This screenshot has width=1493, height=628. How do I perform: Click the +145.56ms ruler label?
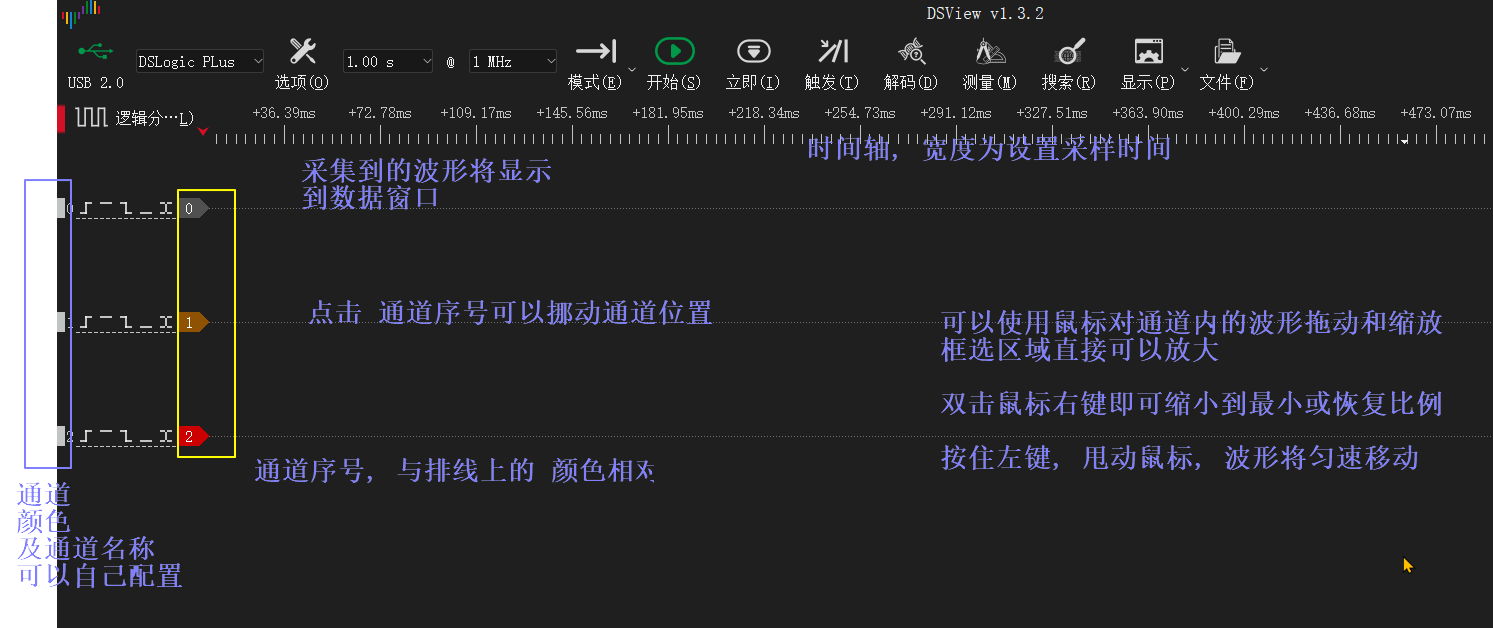[572, 113]
